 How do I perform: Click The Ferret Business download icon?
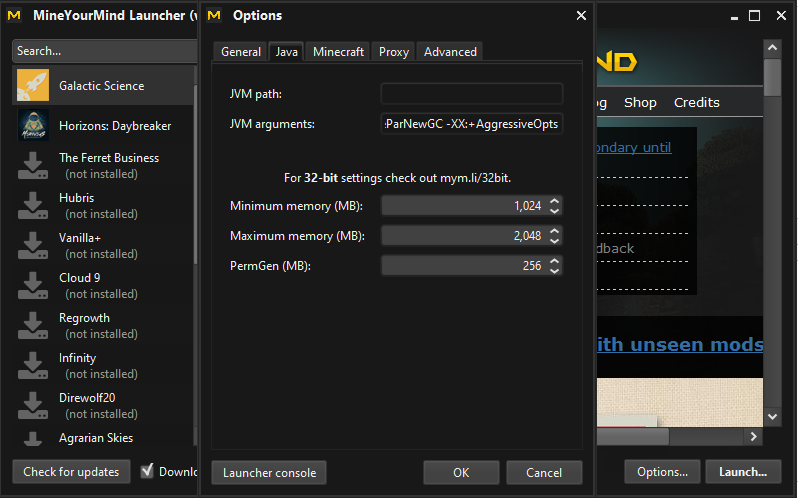click(33, 165)
